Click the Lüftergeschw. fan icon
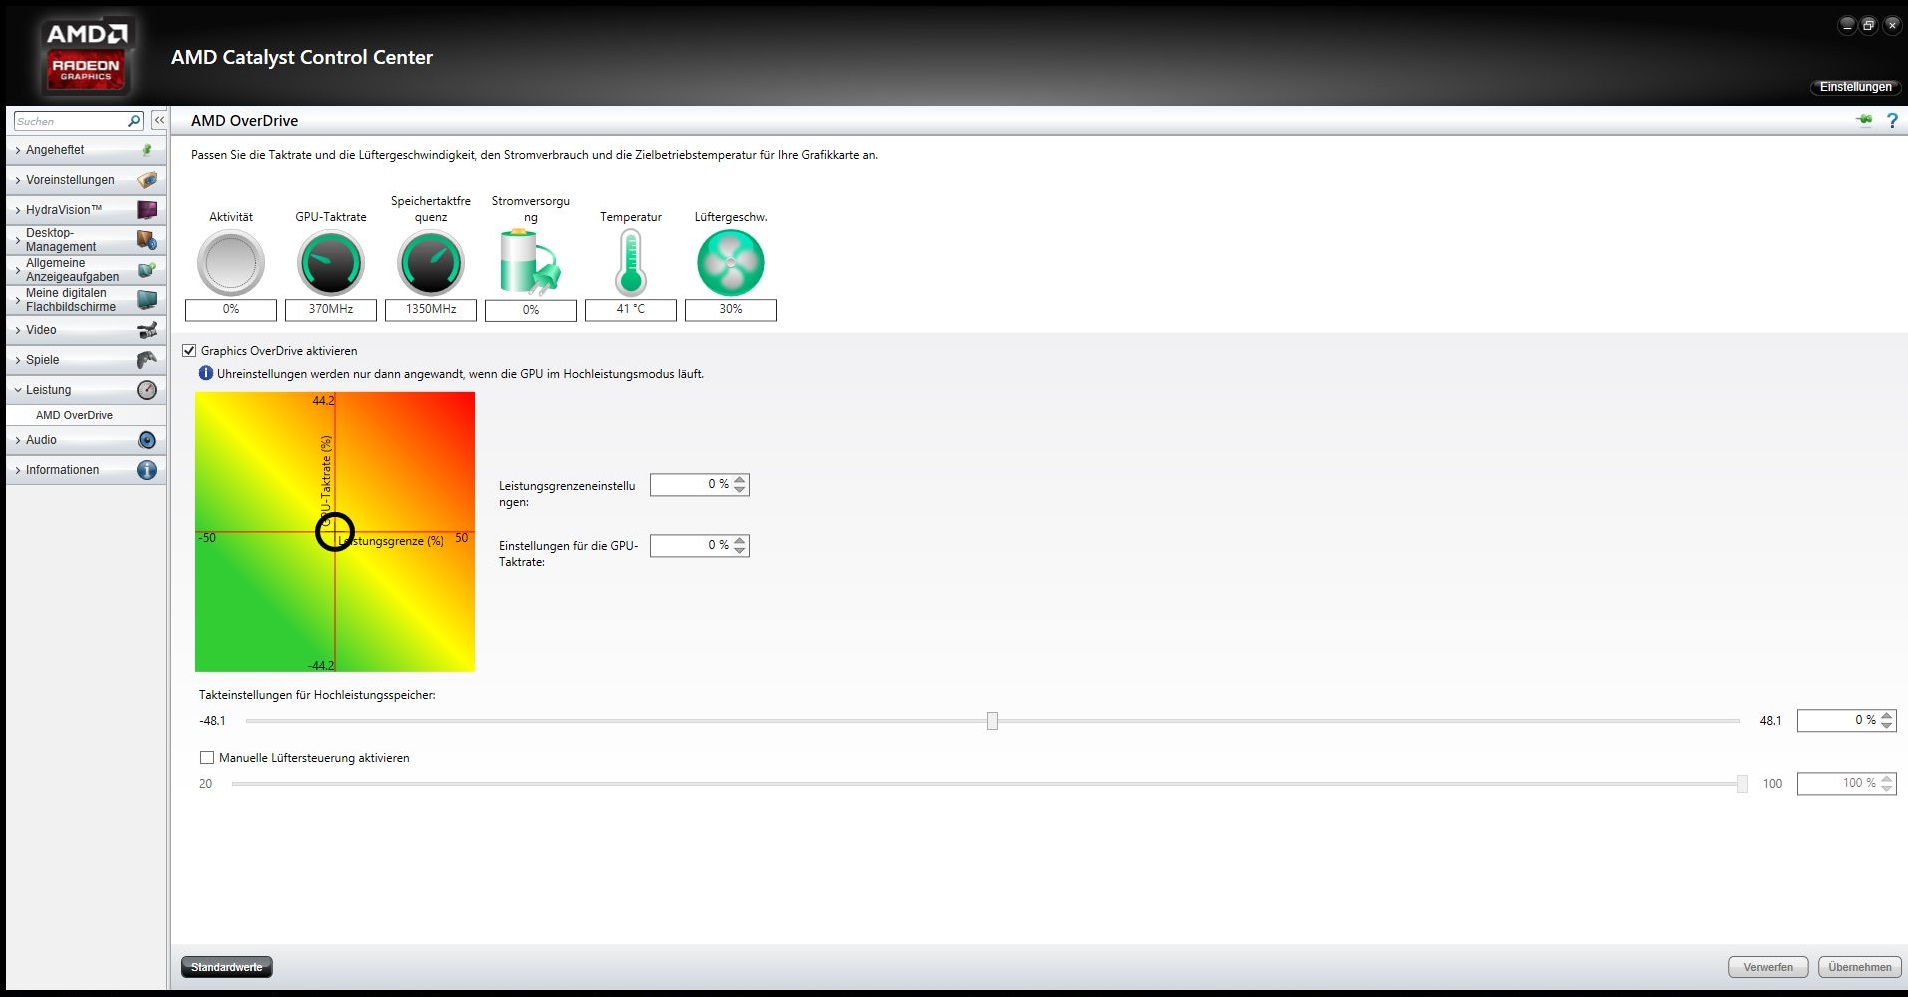The width and height of the screenshot is (1908, 997). pos(731,263)
